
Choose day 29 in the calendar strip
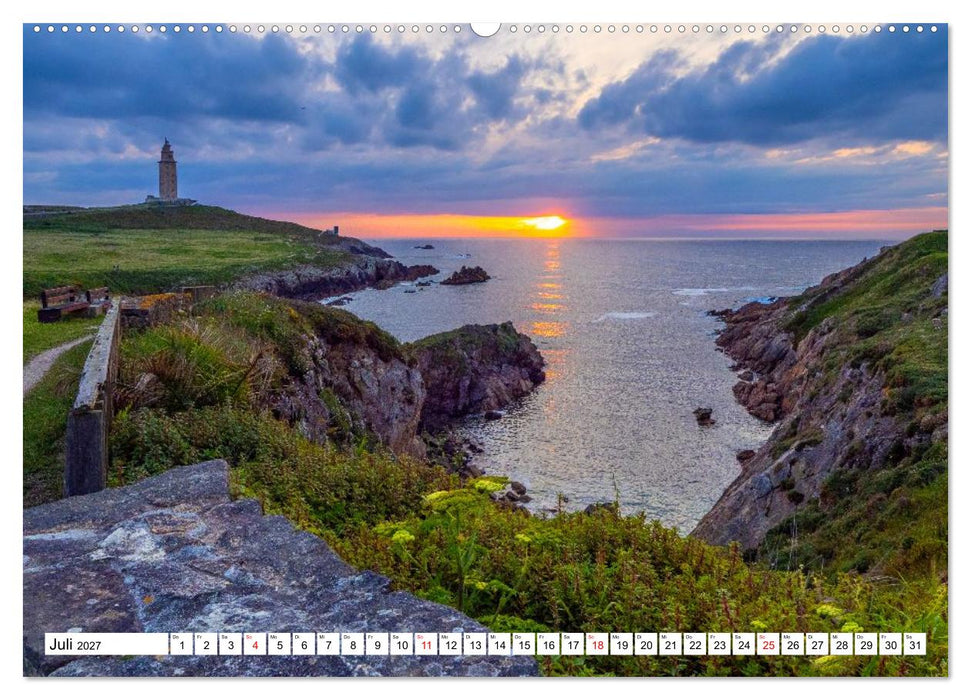[x=866, y=644]
